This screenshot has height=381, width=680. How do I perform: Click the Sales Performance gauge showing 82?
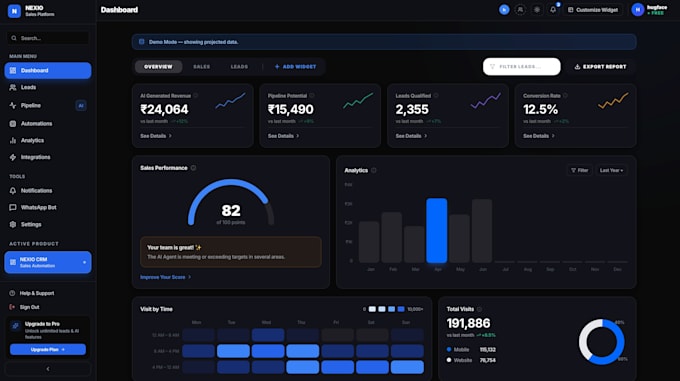231,202
